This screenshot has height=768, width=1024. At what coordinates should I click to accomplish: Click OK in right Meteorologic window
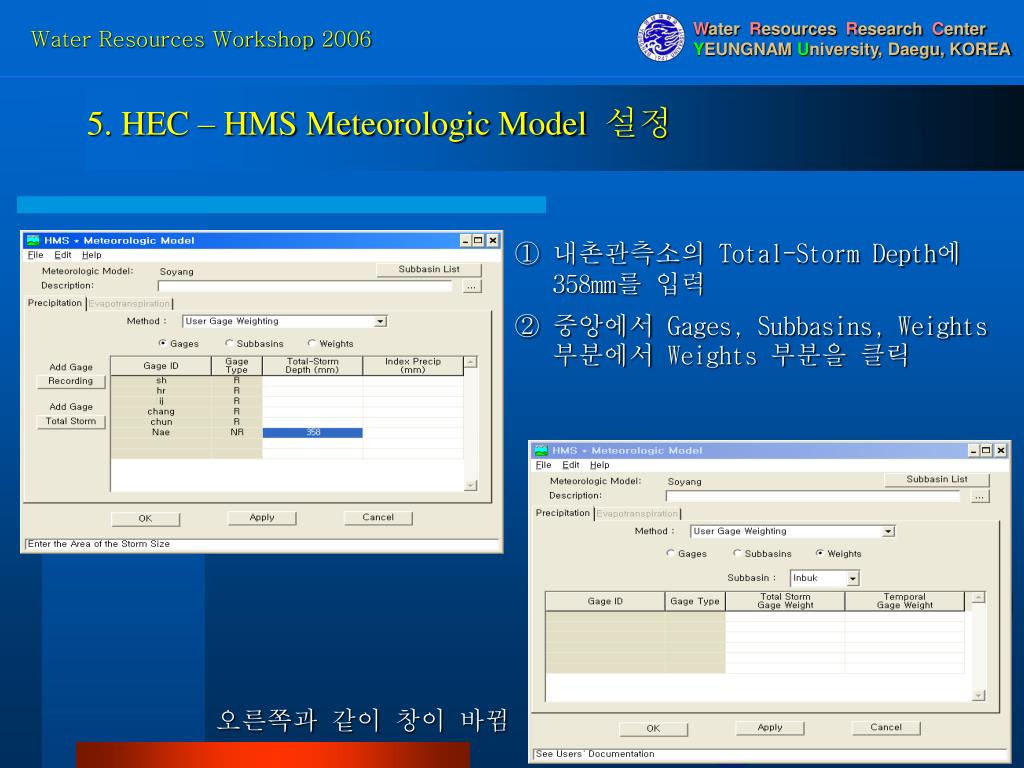pos(653,728)
